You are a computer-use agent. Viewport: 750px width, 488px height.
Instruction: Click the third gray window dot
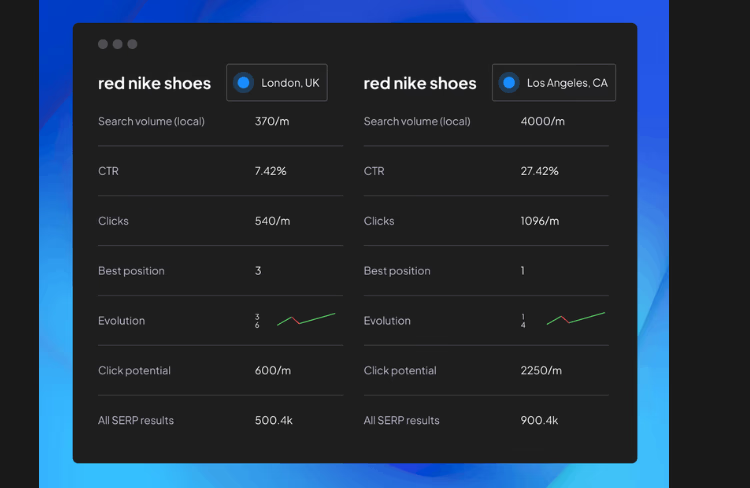coord(132,44)
